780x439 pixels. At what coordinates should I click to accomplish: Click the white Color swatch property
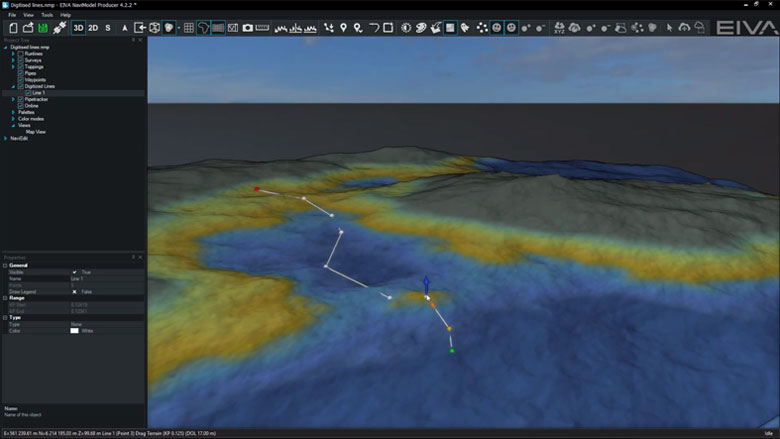click(x=74, y=330)
